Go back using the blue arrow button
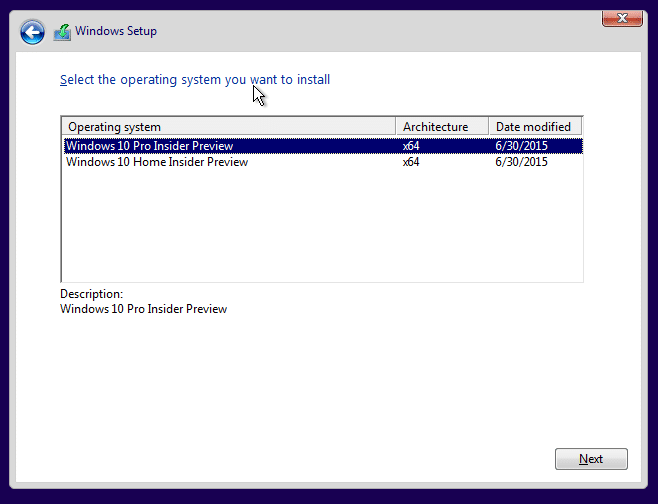Image resolution: width=658 pixels, height=504 pixels. (32, 32)
